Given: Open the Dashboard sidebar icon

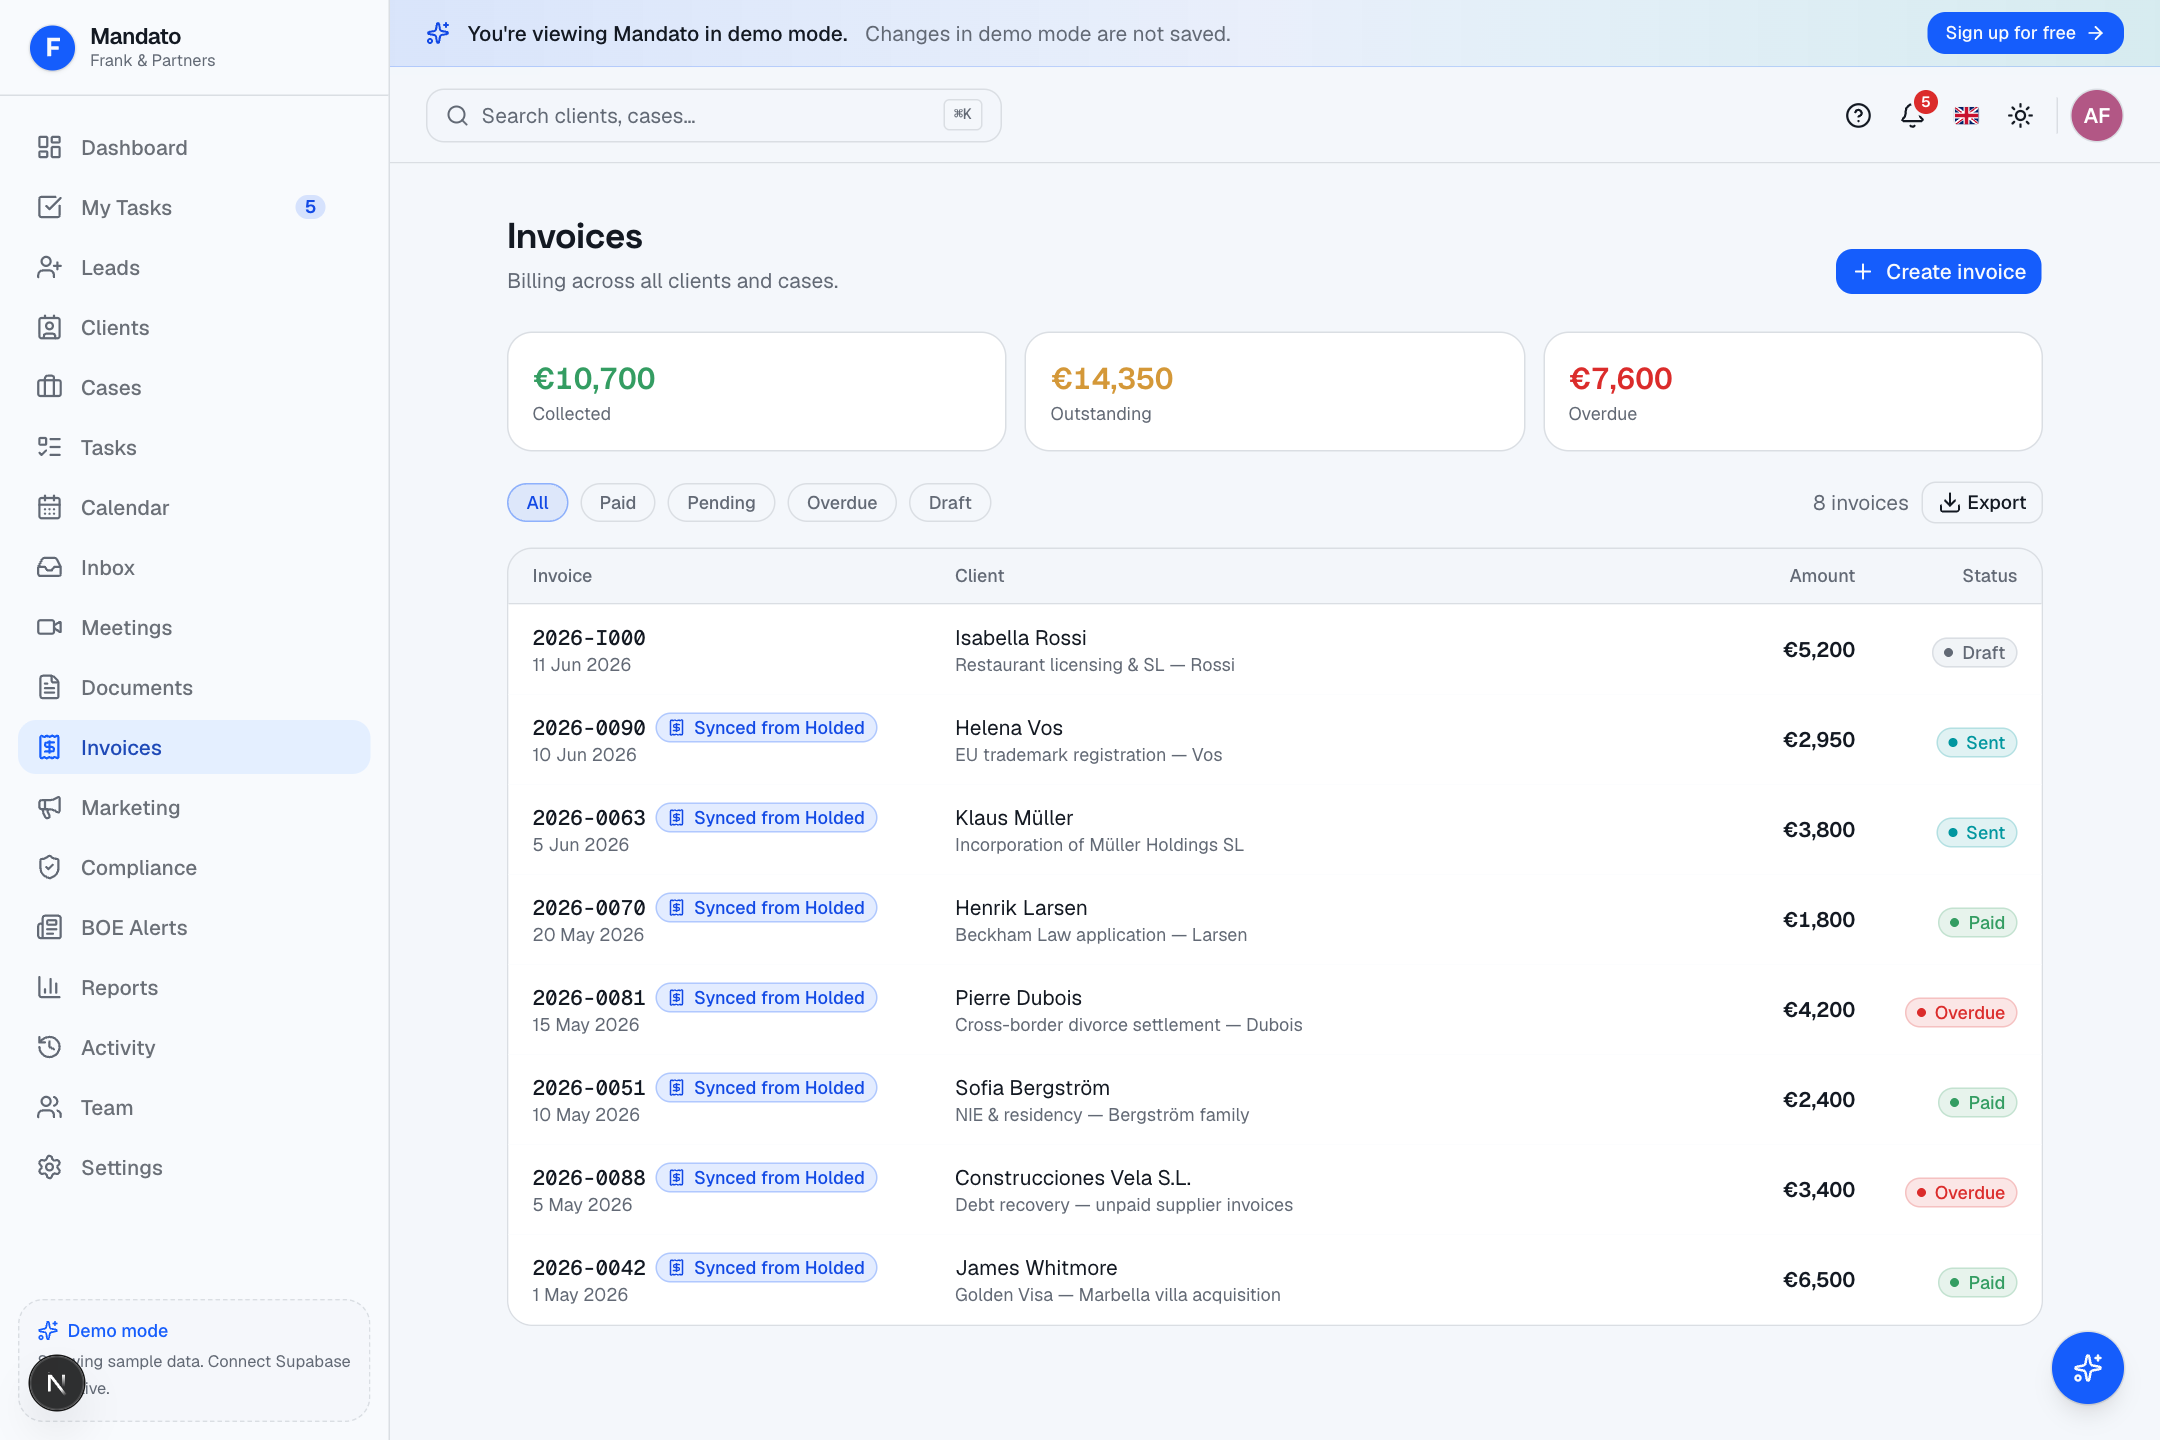Looking at the screenshot, I should pyautogui.click(x=49, y=147).
